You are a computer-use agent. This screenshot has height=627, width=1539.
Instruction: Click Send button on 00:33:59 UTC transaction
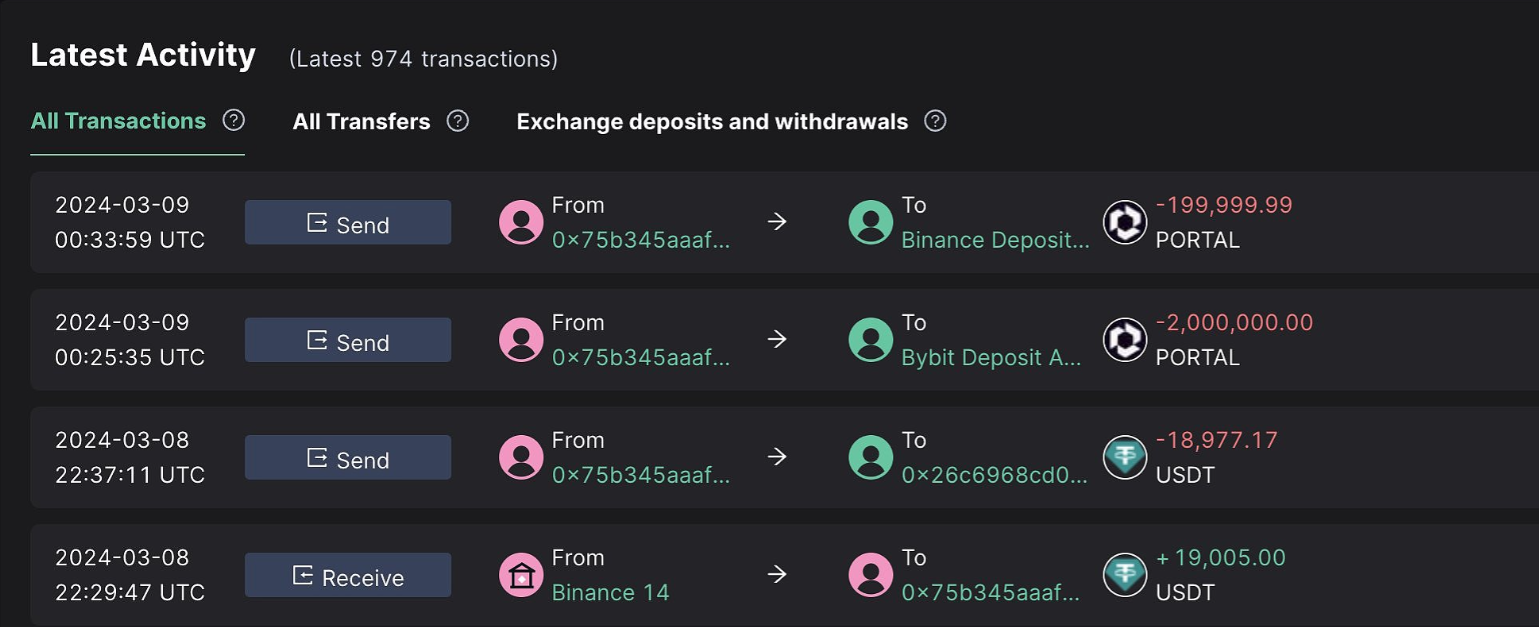(348, 223)
